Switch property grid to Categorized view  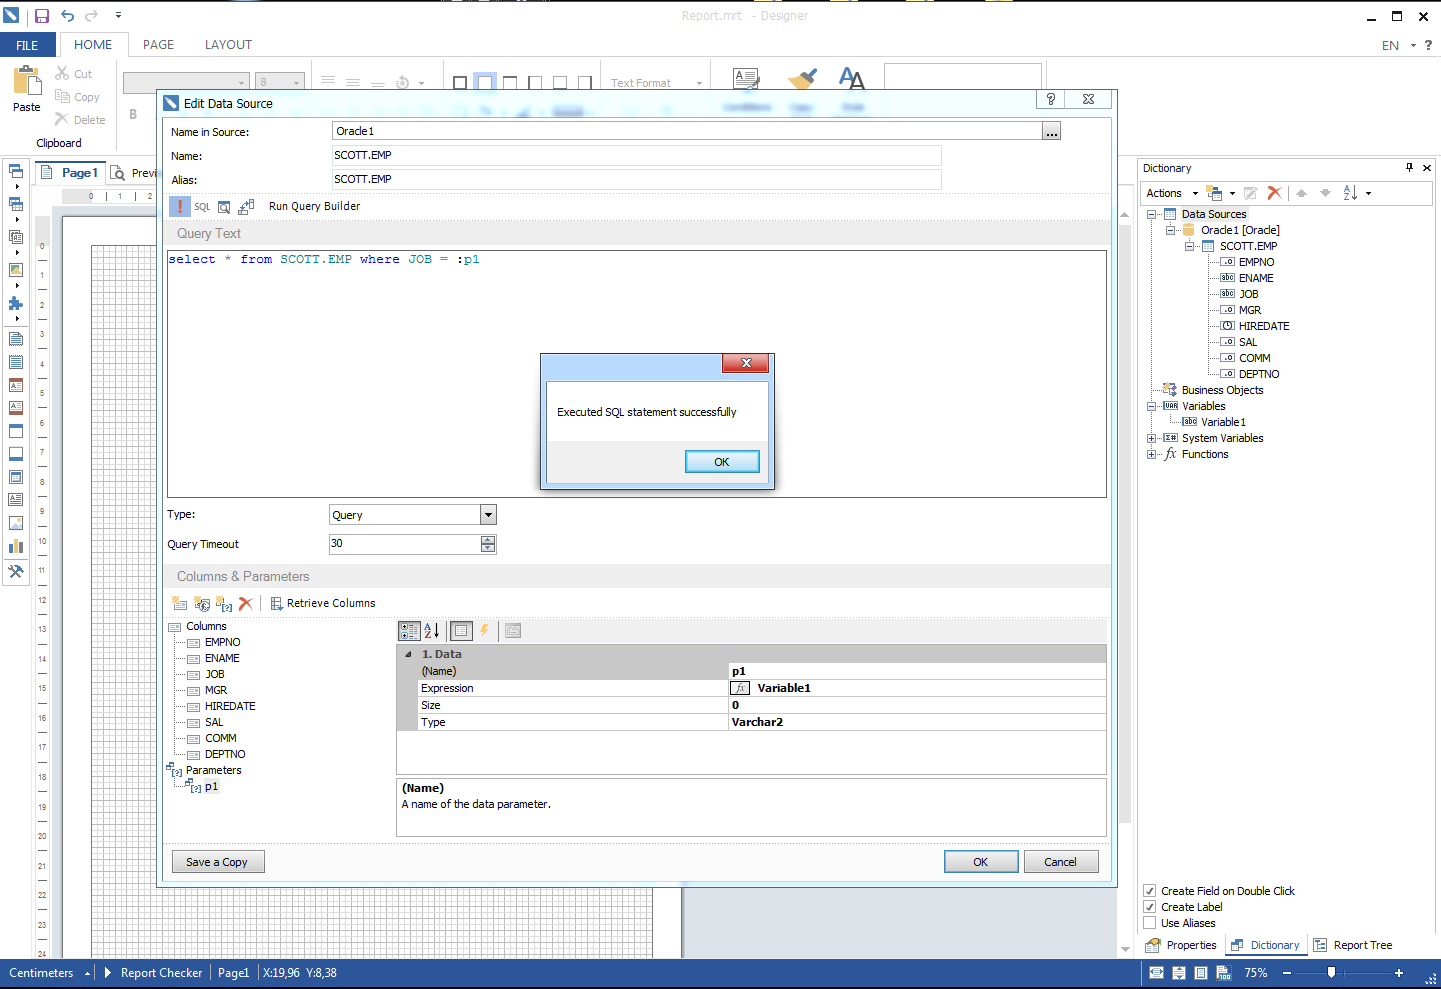409,631
